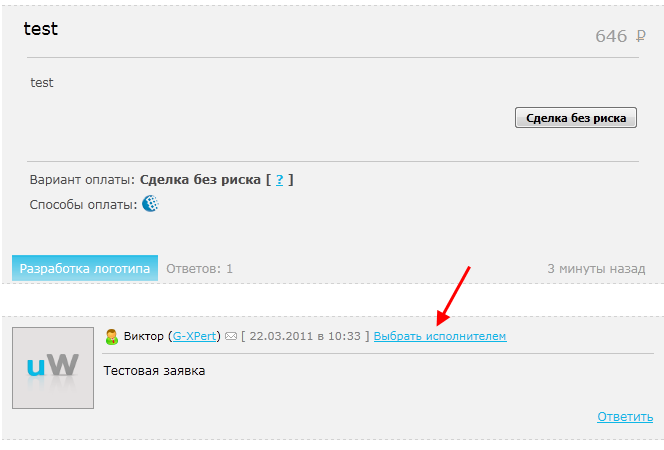Screen dimensions: 664x450
Task: Click the Тестовая заявка reply text
Action: pyautogui.click(x=154, y=371)
